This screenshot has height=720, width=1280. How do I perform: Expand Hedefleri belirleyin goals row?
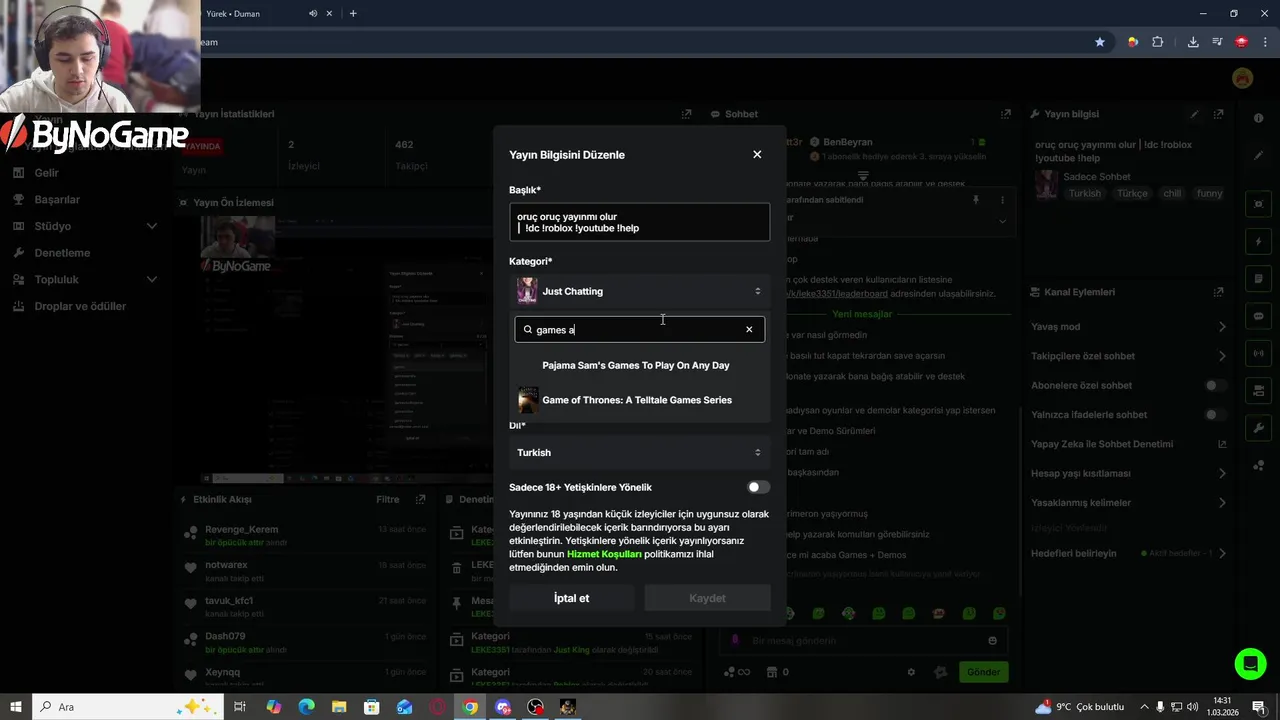[1128, 553]
